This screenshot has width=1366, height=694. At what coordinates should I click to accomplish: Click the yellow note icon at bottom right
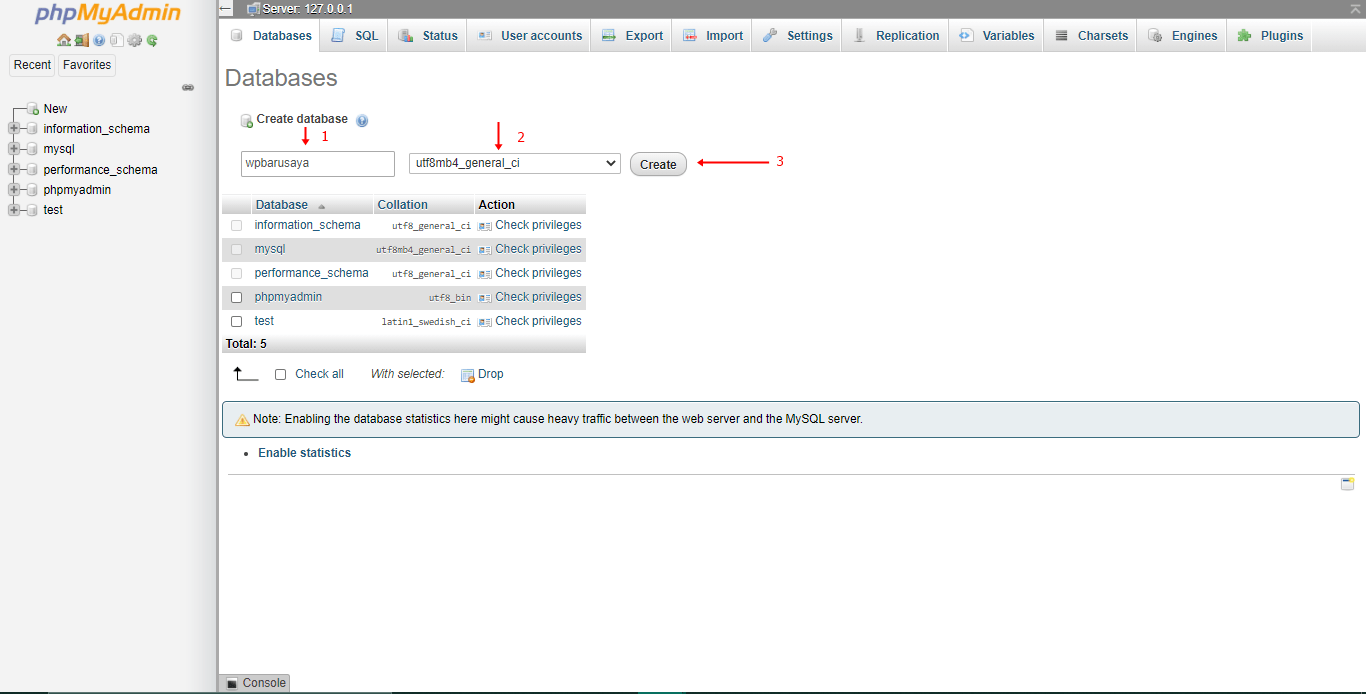[x=1347, y=484]
